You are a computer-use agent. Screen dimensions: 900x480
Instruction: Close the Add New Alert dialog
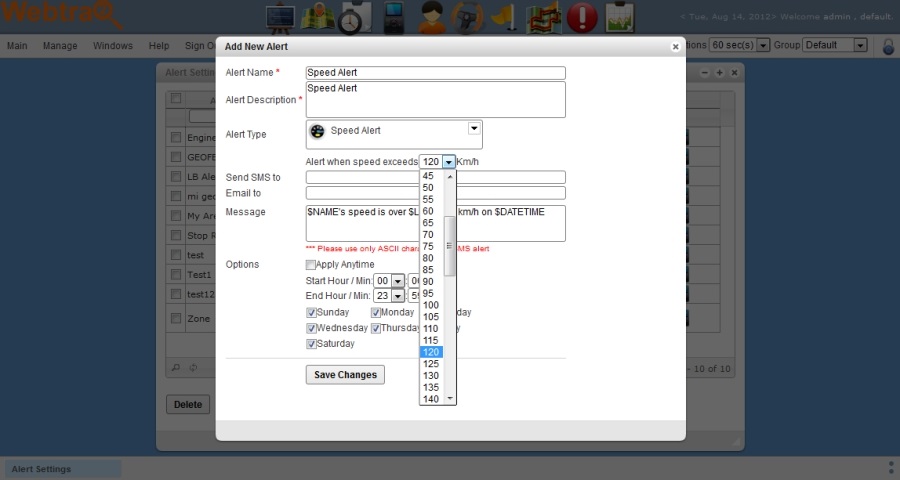[x=675, y=46]
